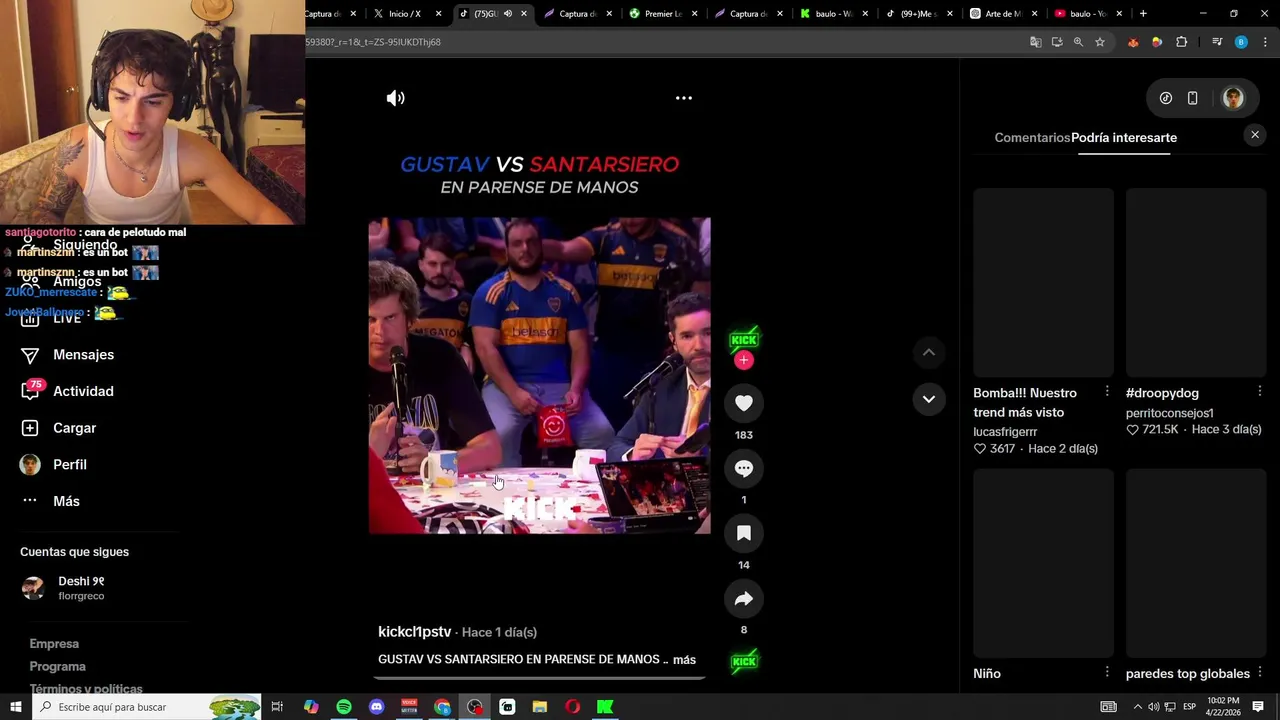Click the TikTok coin icon
The height and width of the screenshot is (720, 1280).
point(1166,98)
